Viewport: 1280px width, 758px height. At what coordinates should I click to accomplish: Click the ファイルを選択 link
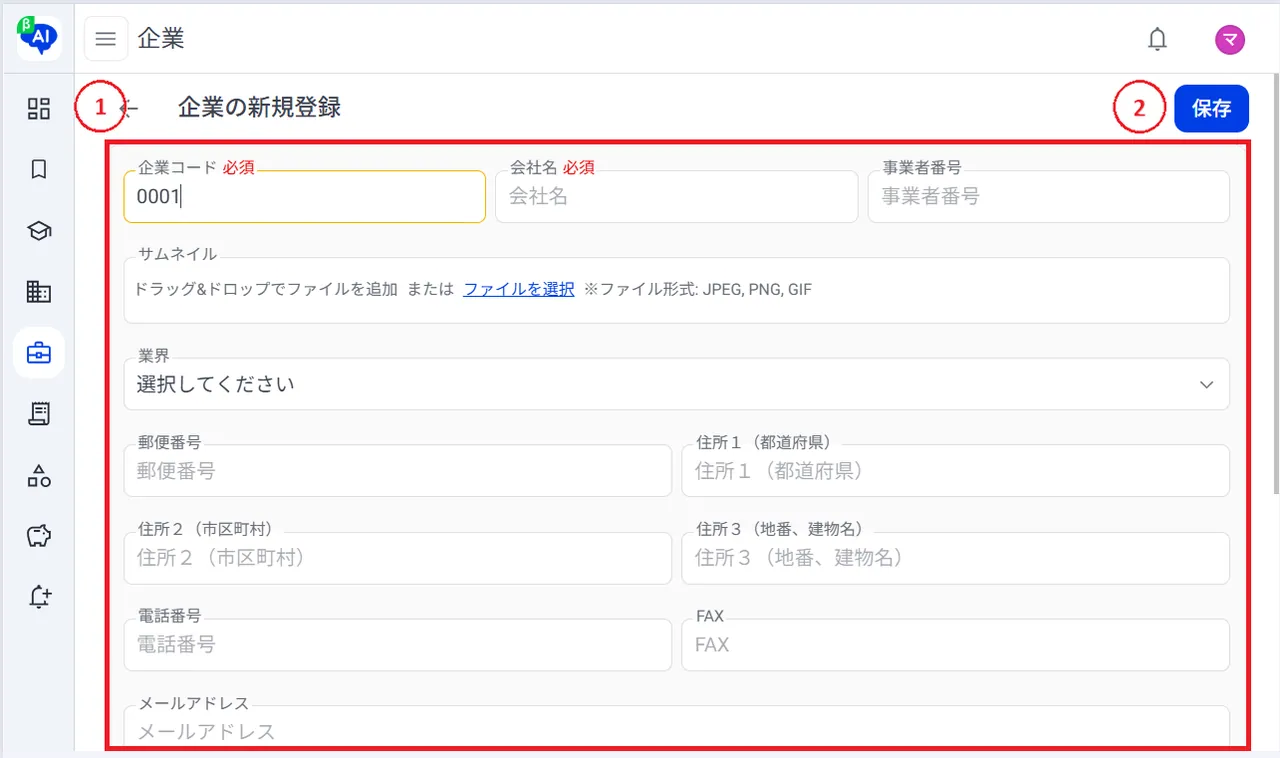pos(519,289)
